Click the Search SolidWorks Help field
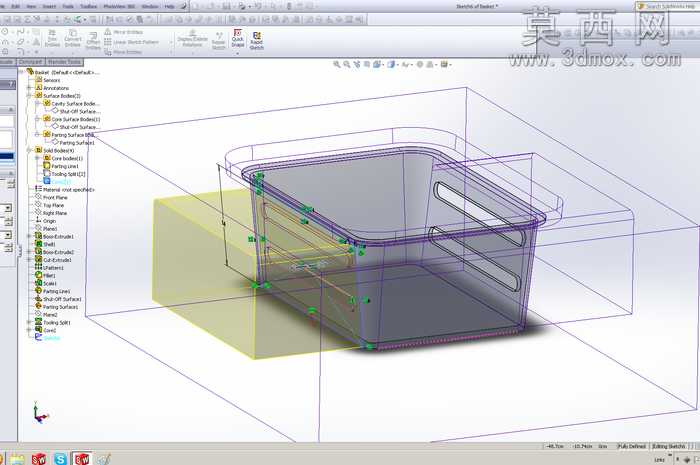The width and height of the screenshot is (700, 465). [667, 6]
